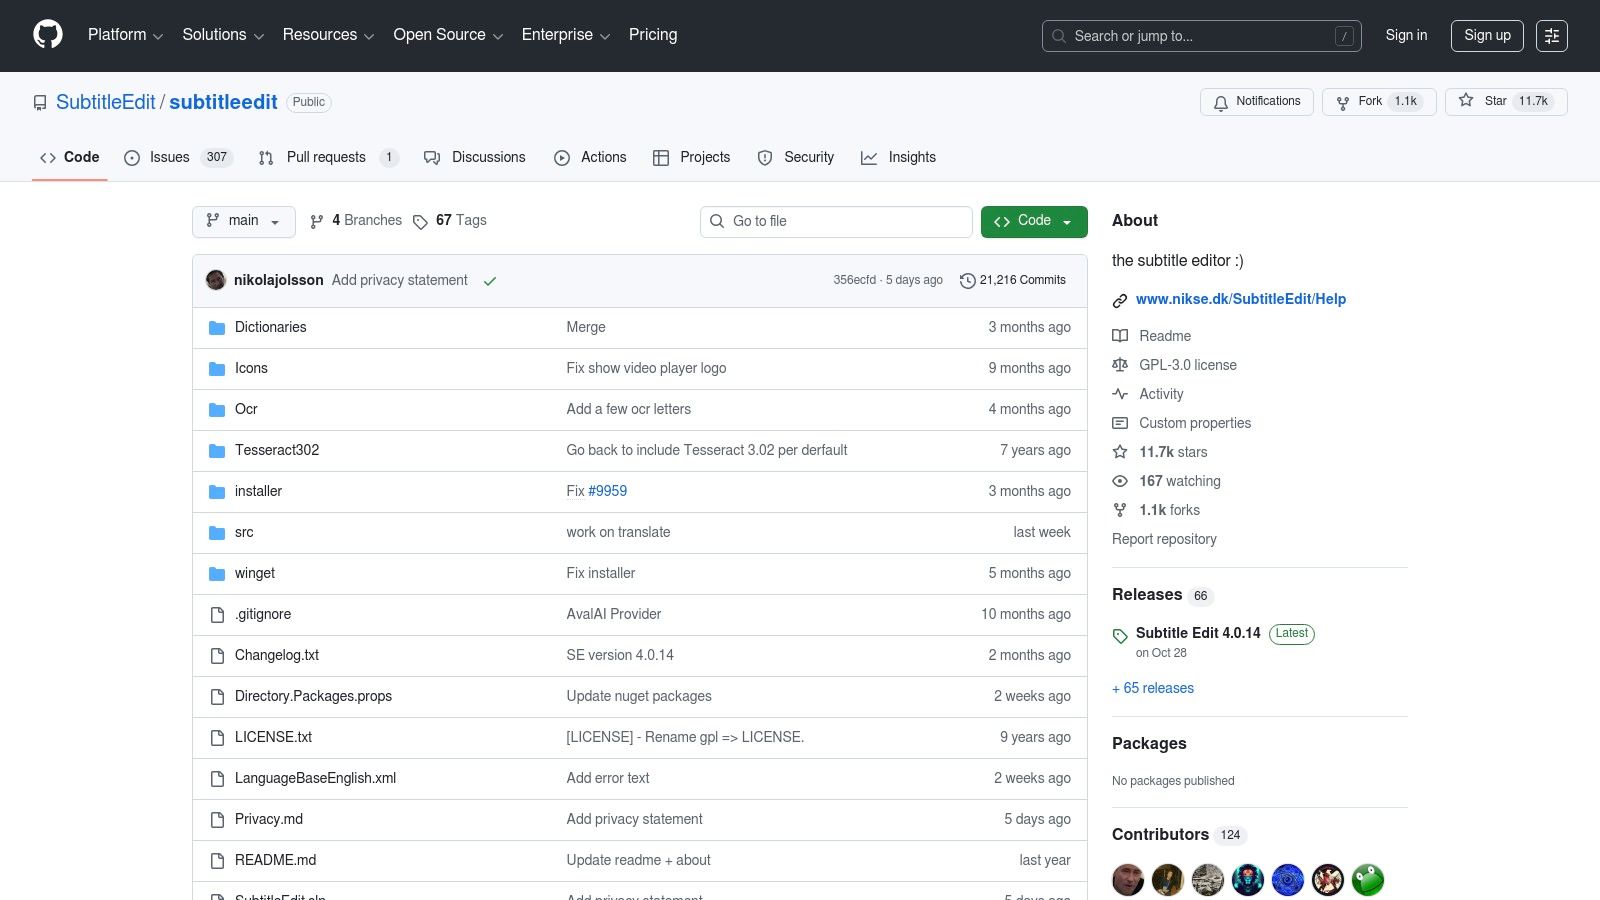The height and width of the screenshot is (900, 1600).
Task: Click the Dictionaries folder icon
Action: 217,328
